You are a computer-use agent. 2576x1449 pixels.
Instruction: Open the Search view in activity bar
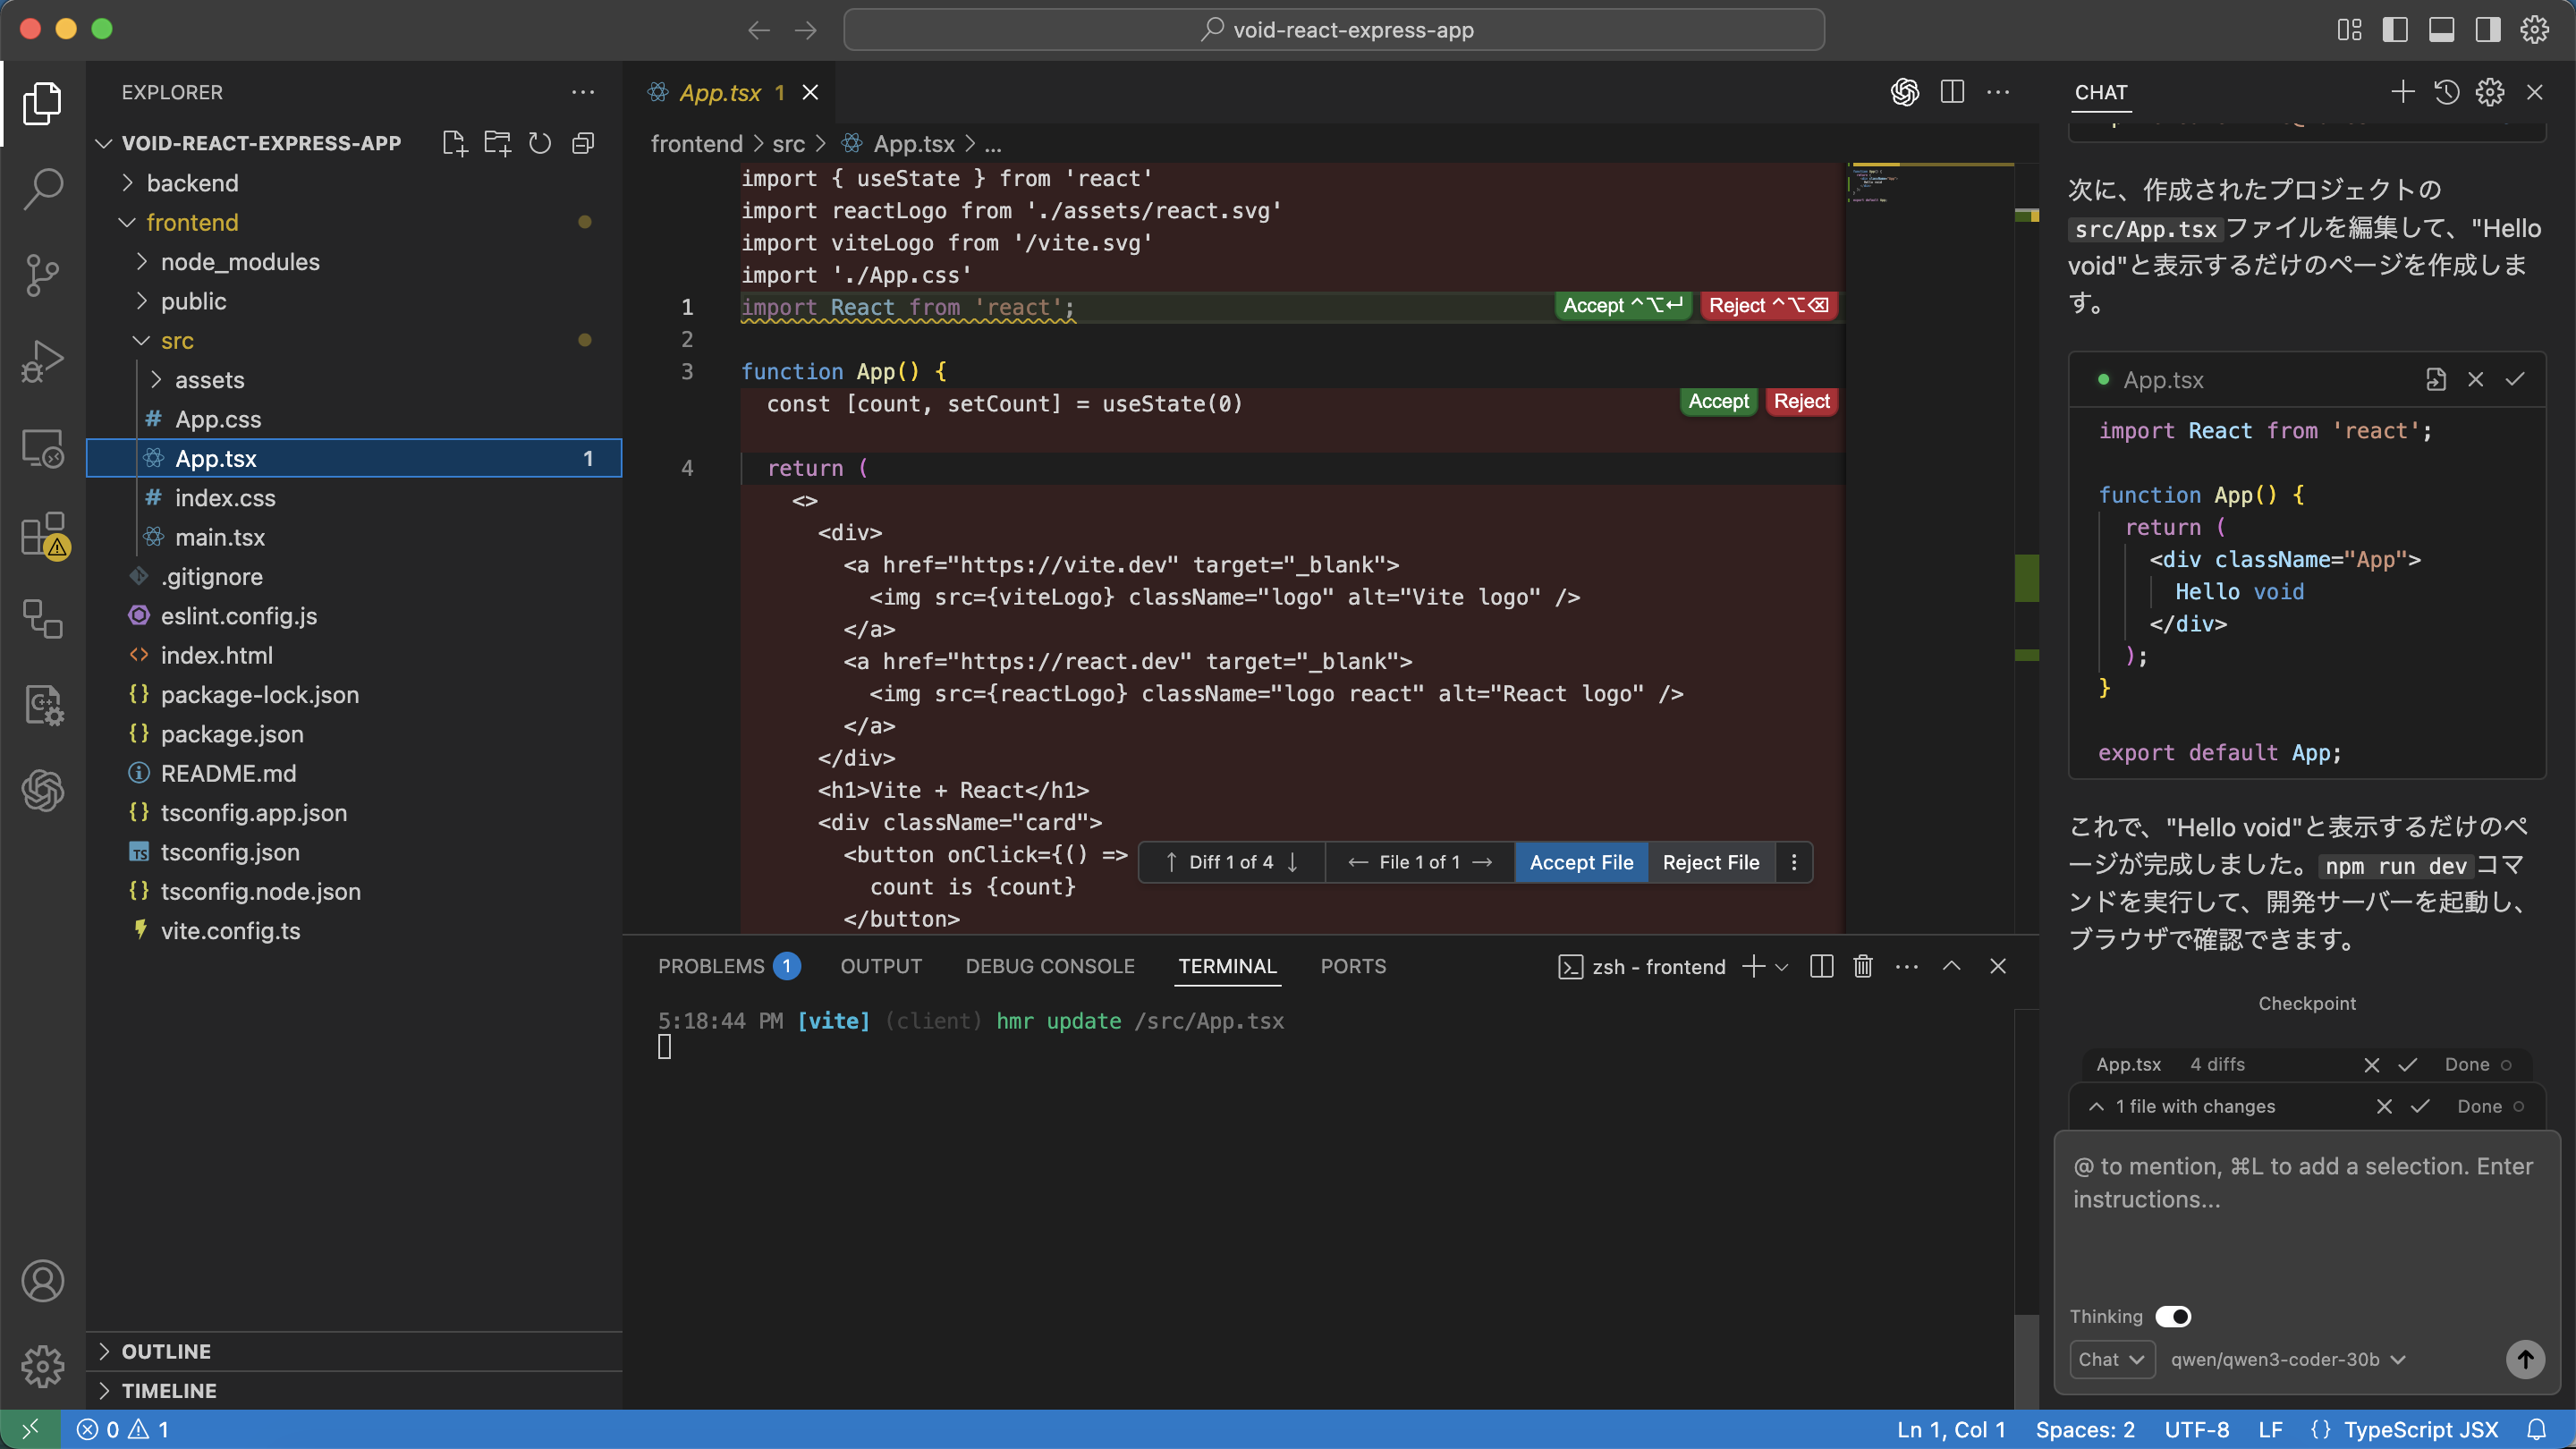42,188
